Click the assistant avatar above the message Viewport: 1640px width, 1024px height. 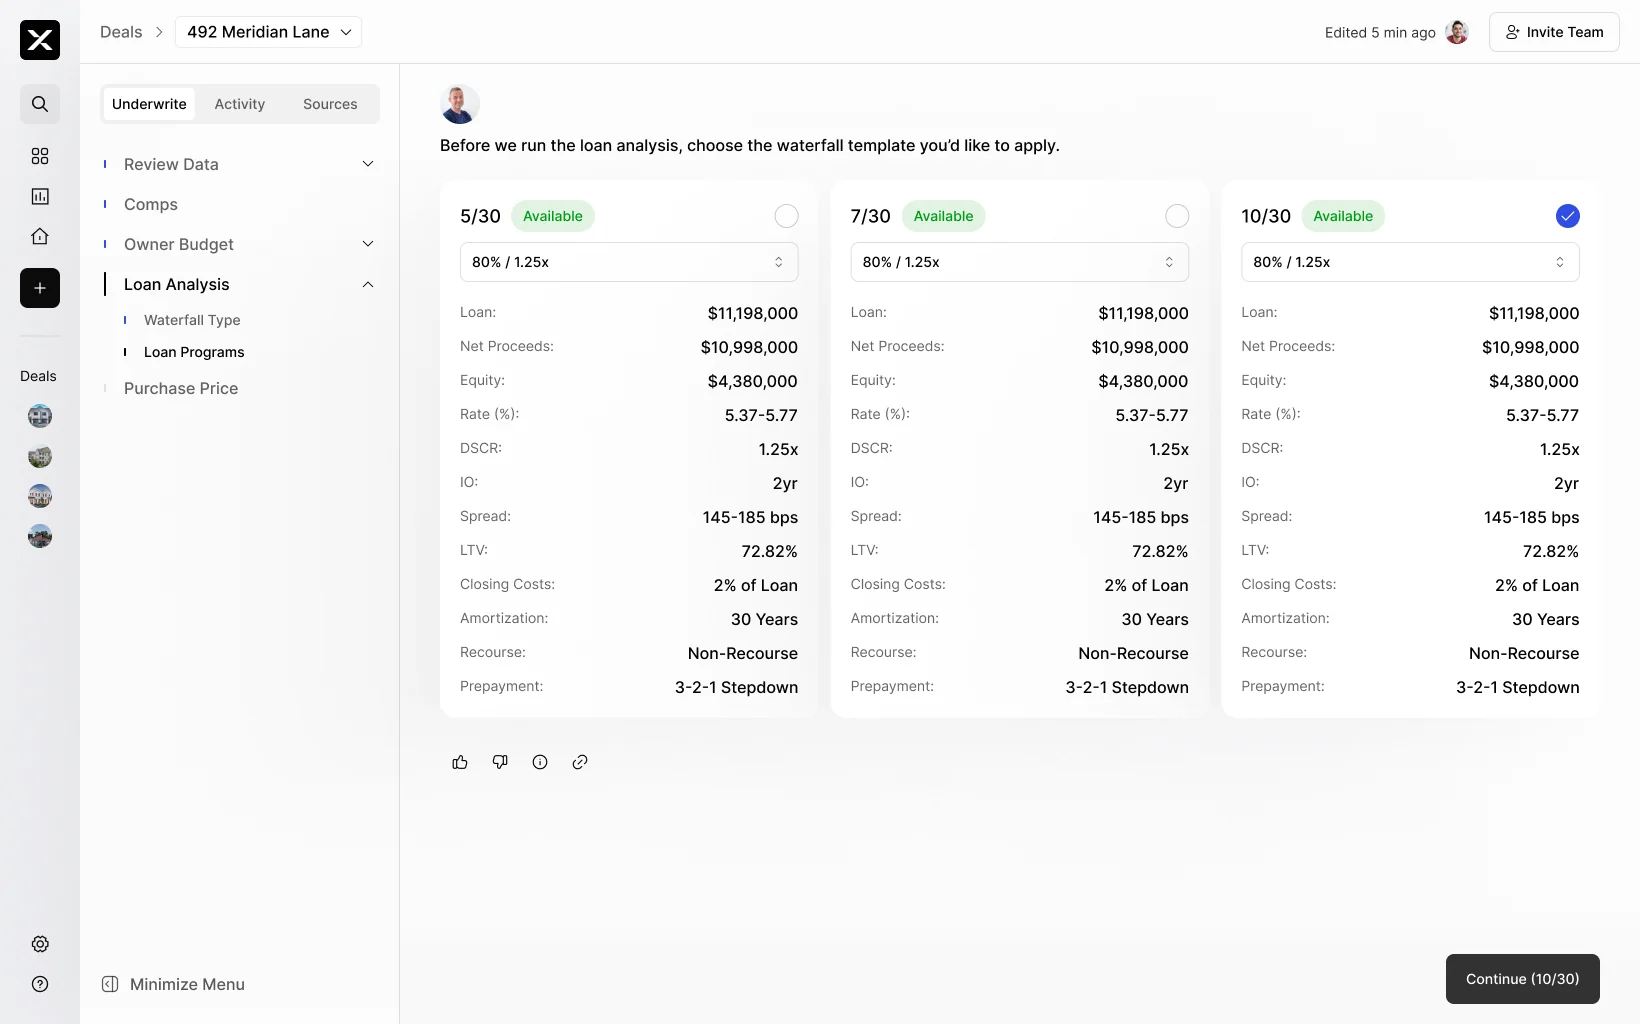tap(460, 104)
